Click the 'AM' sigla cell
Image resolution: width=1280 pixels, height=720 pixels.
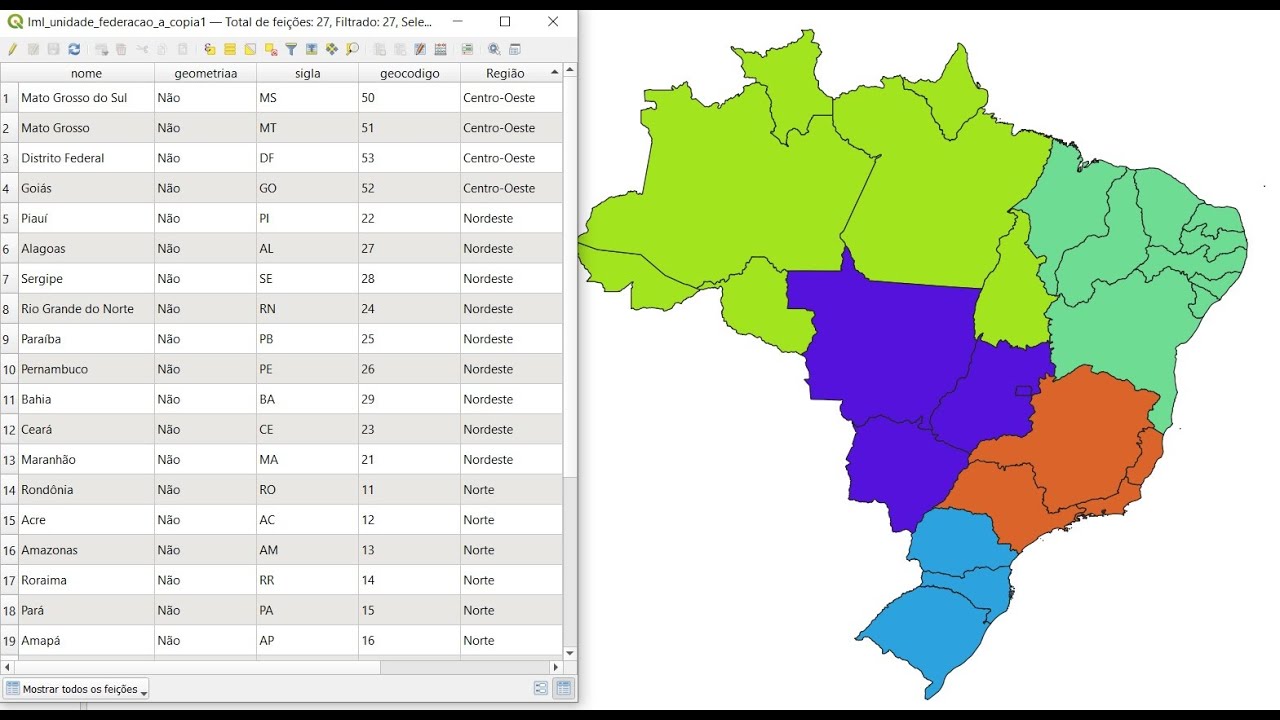point(308,550)
